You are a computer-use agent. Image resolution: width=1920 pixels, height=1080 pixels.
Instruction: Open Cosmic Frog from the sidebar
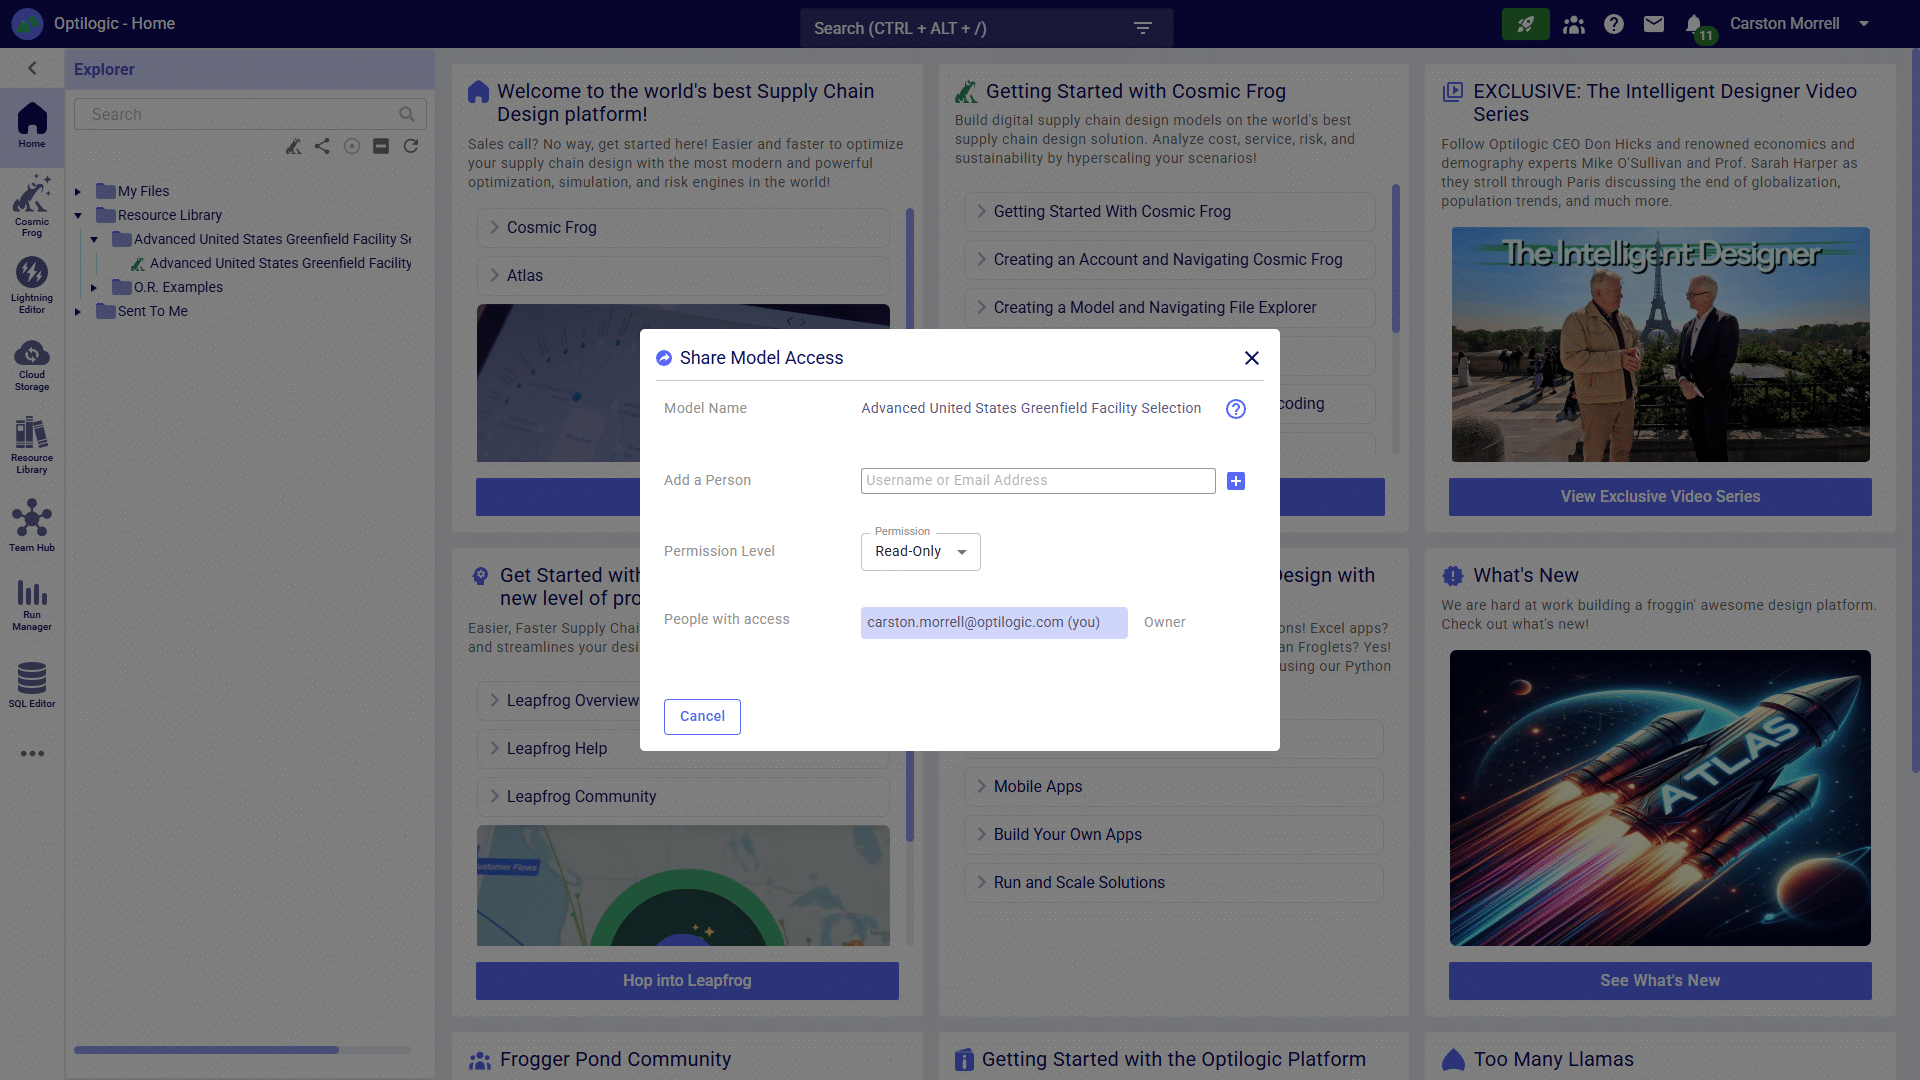32,205
